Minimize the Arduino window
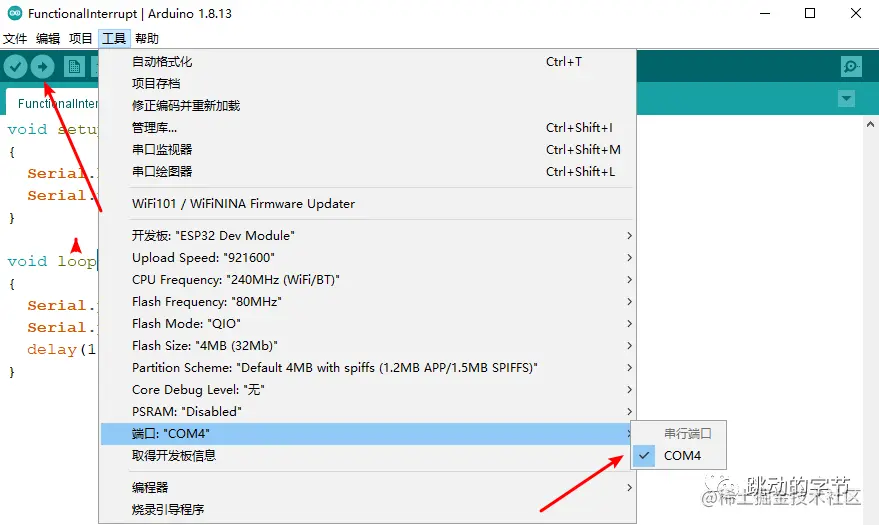This screenshot has height=525, width=879. pos(765,13)
